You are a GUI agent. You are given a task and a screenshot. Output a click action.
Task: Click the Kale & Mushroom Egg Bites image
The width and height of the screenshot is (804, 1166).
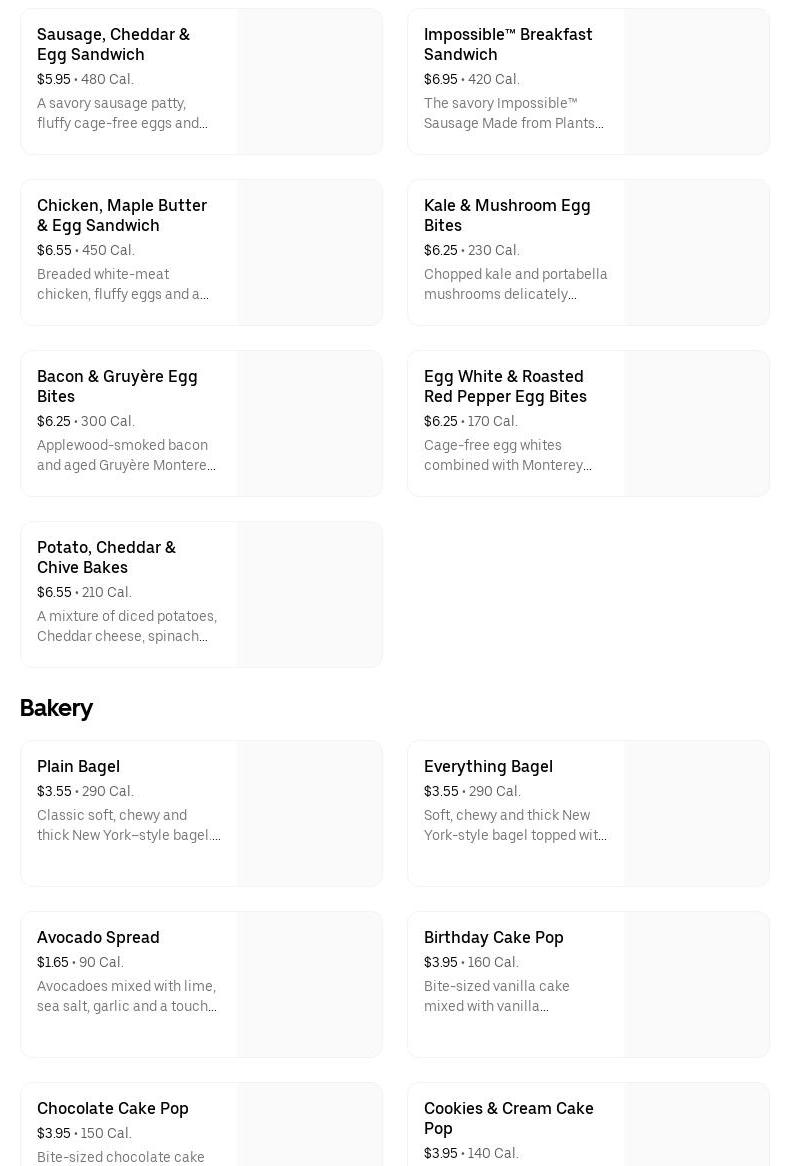coord(697,252)
